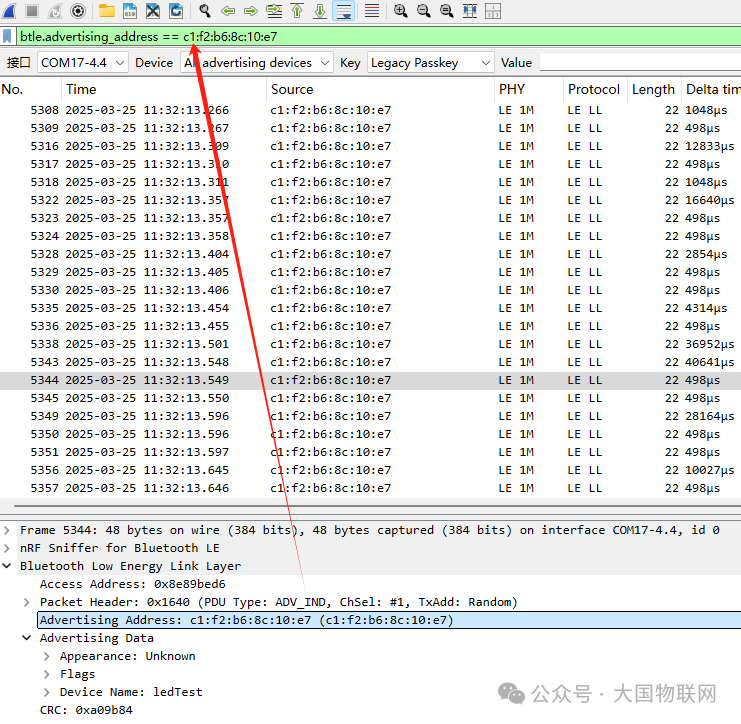741x724 pixels.
Task: Stop the running packet capture
Action: click(32, 10)
